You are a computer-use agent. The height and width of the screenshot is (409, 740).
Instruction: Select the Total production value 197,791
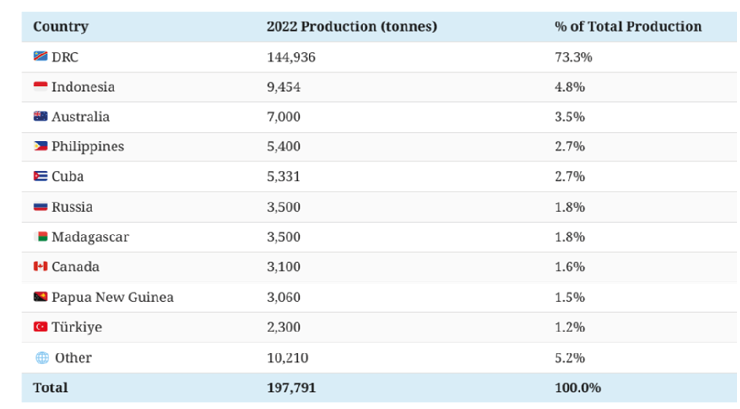(291, 387)
